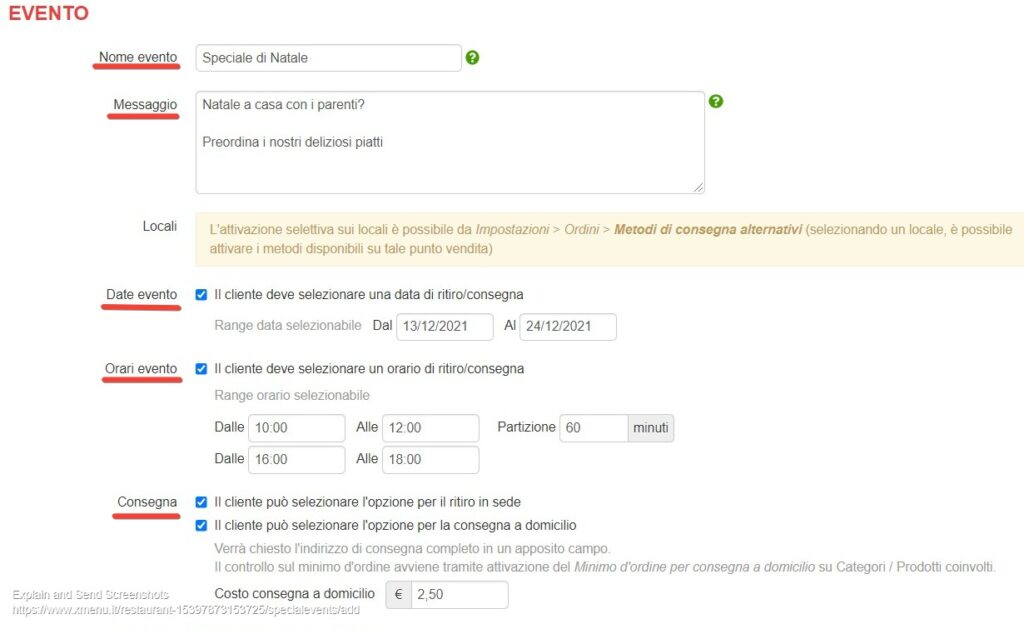Click 'Metodi di consegna alternativi' bold text
The width and height of the screenshot is (1024, 629).
tap(708, 229)
